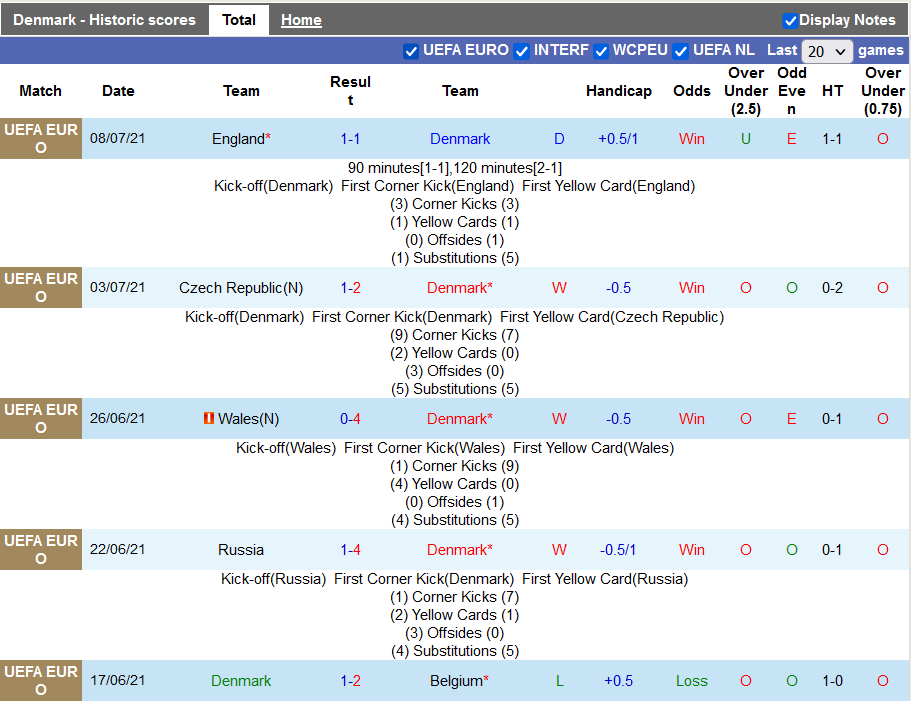Open the Belgium team link

(x=456, y=681)
